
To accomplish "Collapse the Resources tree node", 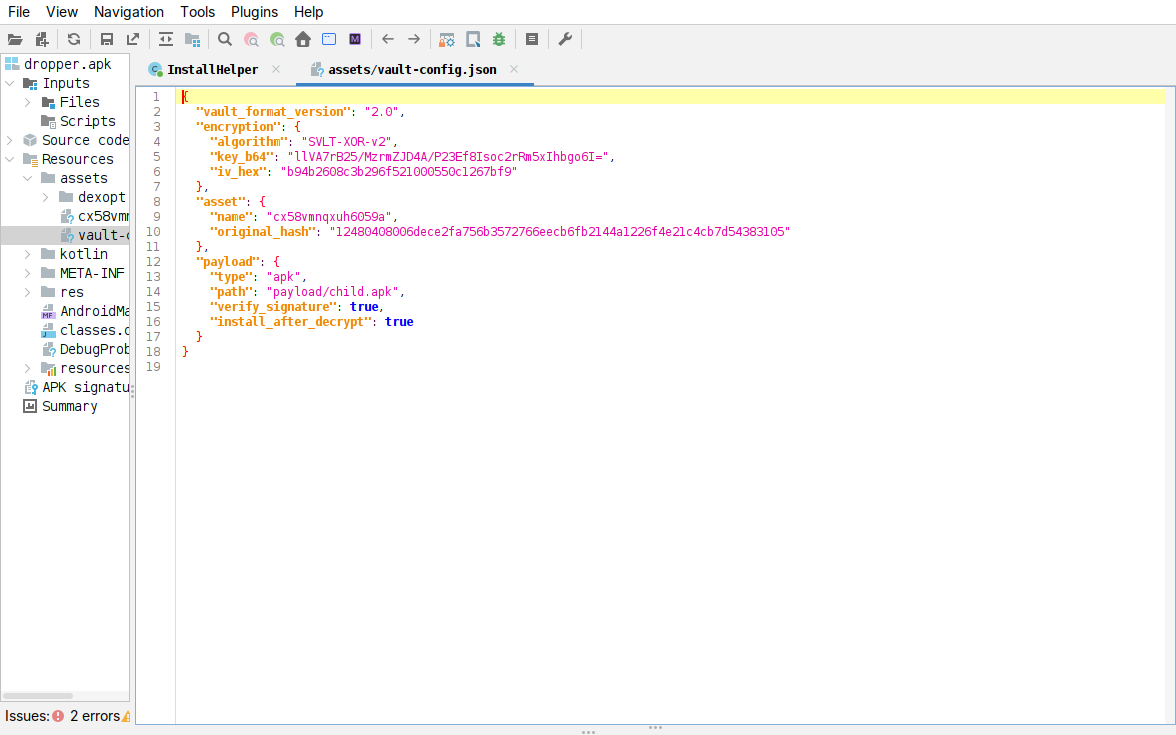I will tap(10, 159).
